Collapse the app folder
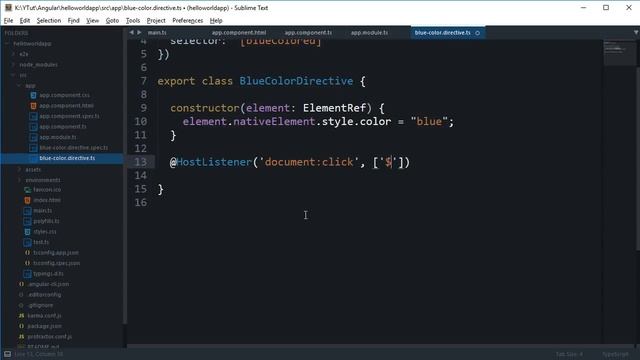The width and height of the screenshot is (640, 360). 19,86
